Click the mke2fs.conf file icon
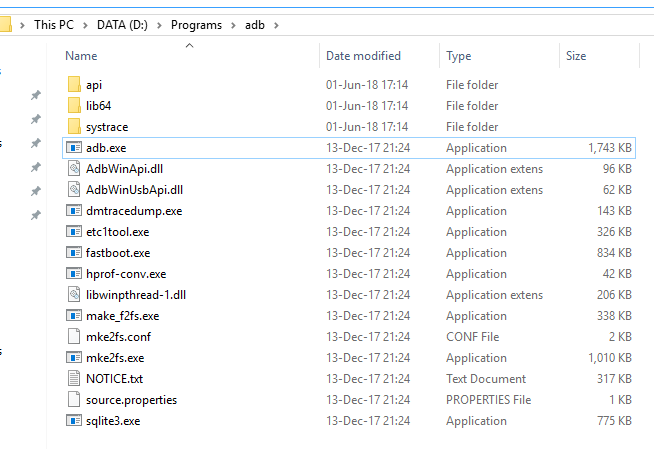This screenshot has height=449, width=654. coord(74,336)
